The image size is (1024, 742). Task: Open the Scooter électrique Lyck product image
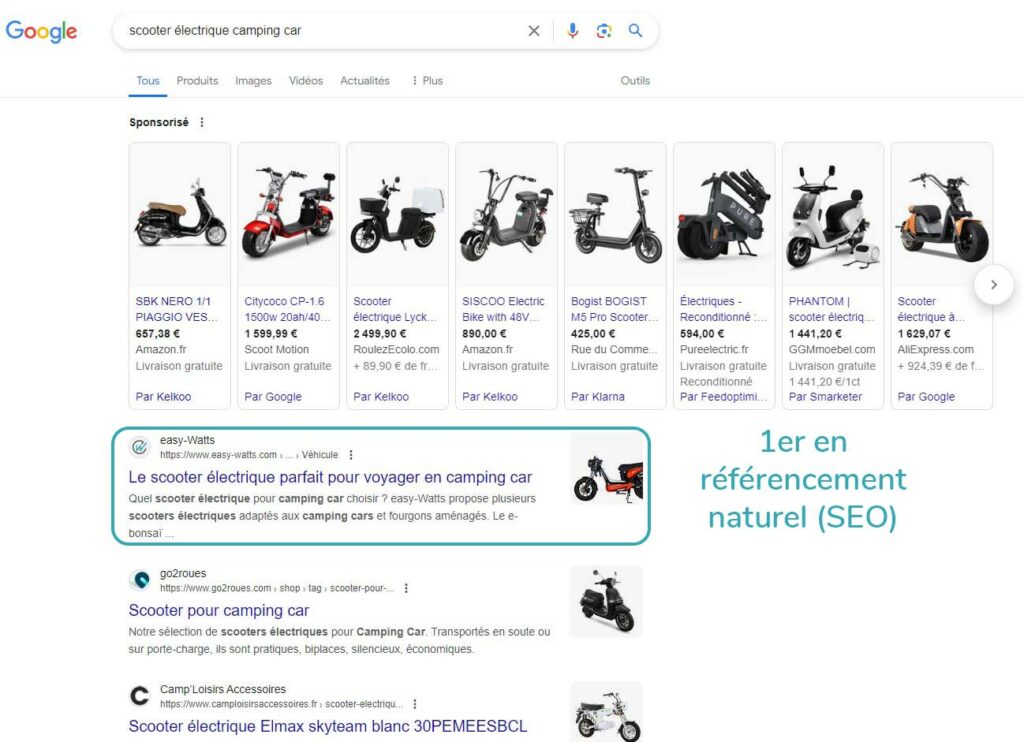click(398, 215)
